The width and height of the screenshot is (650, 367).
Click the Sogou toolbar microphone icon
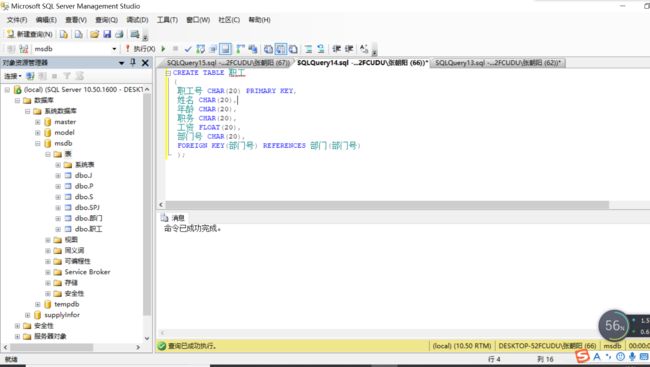[632, 357]
